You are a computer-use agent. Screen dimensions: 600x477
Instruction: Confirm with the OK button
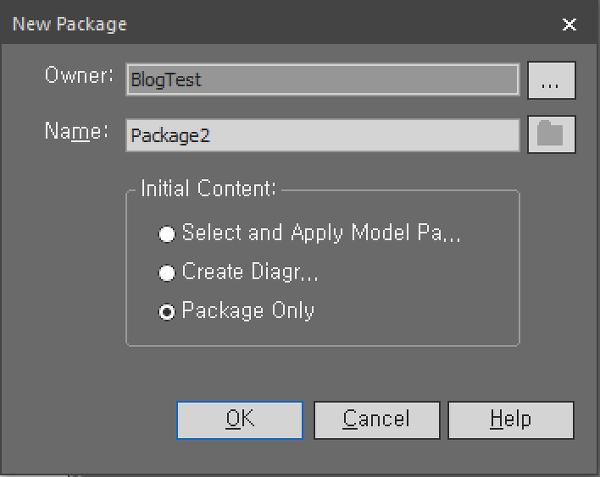tap(240, 420)
